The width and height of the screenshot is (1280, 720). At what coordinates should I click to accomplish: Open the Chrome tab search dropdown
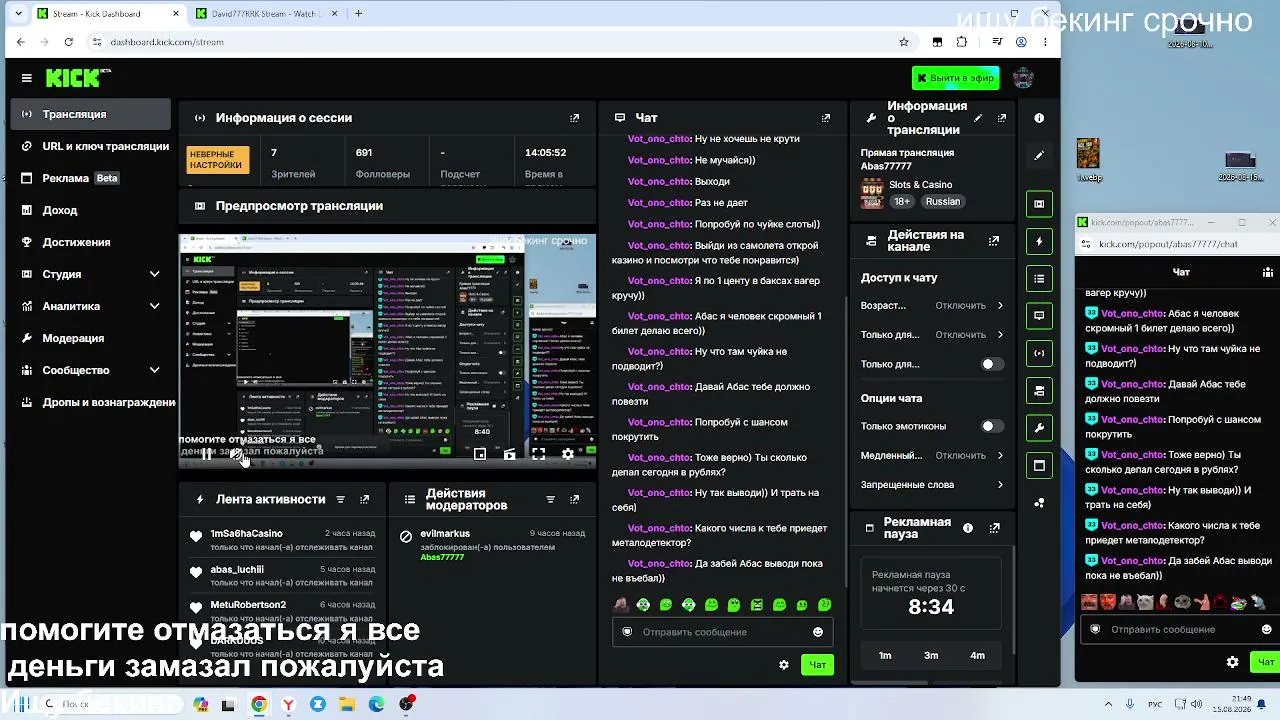[19, 14]
